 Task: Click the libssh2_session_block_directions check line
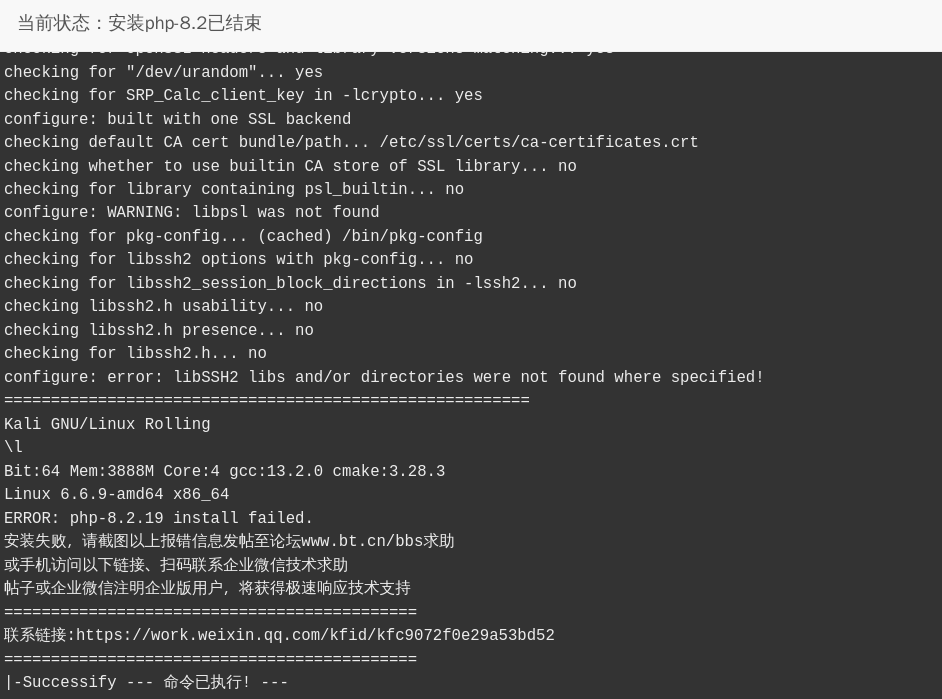coord(290,283)
